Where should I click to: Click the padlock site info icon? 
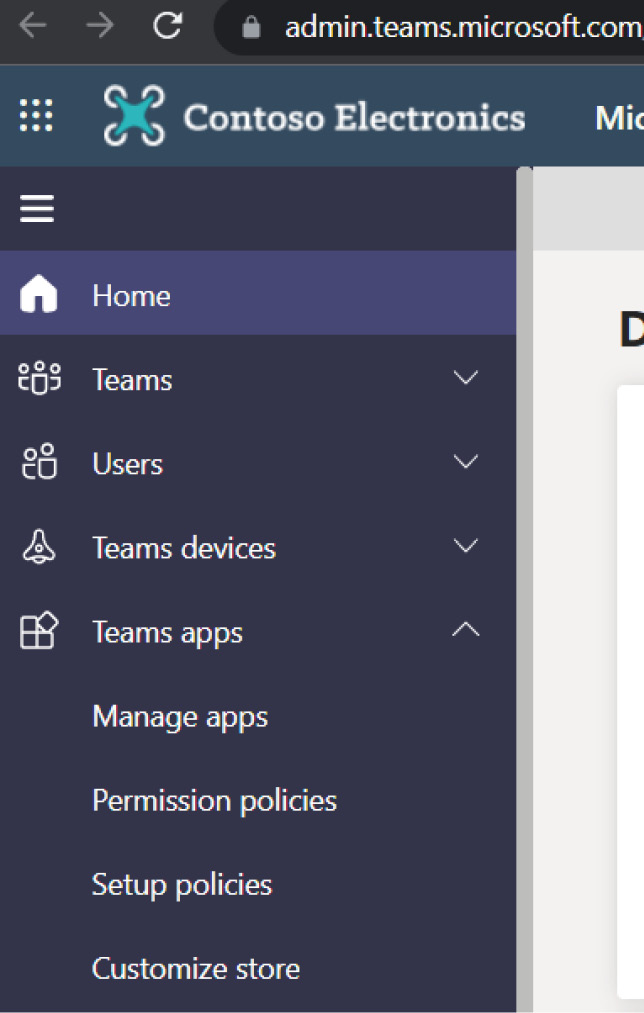[x=251, y=27]
